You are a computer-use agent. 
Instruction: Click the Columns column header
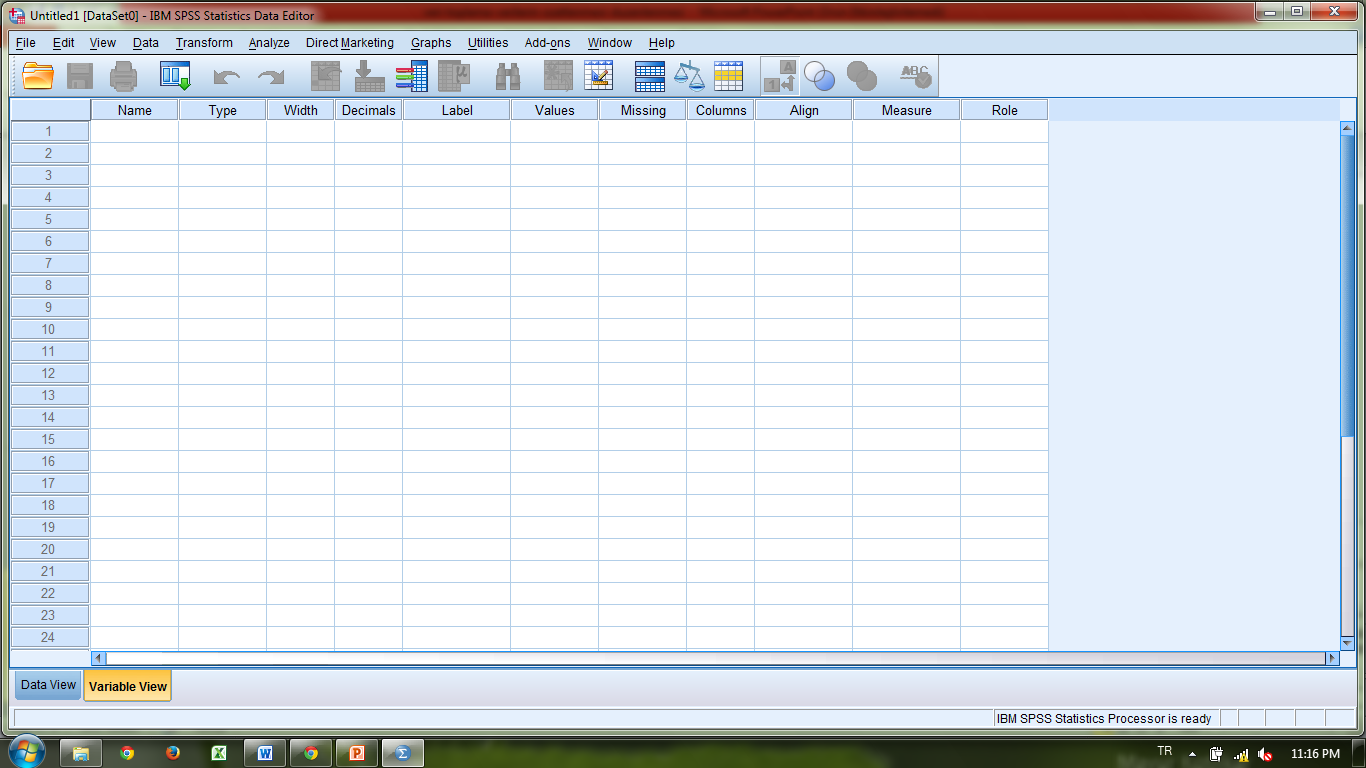(721, 110)
